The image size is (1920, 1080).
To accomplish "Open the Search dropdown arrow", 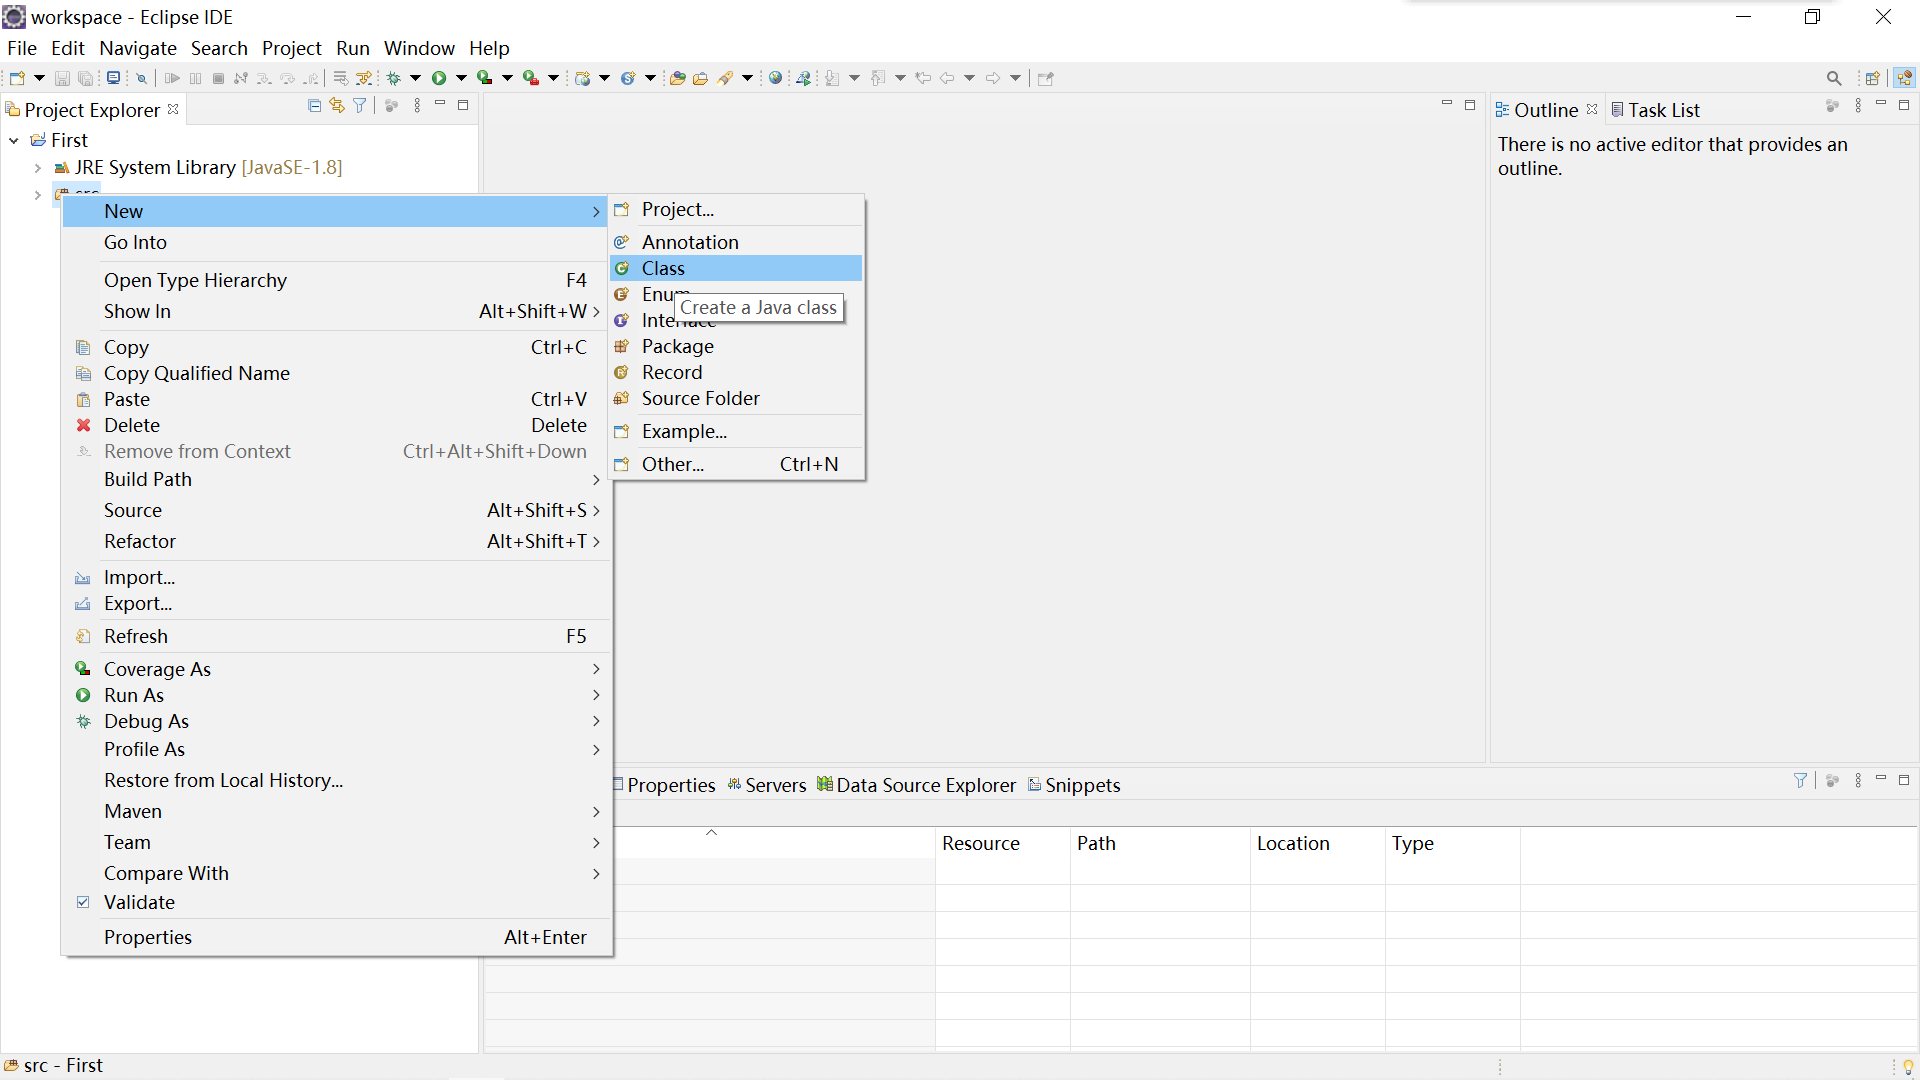I will 747,78.
